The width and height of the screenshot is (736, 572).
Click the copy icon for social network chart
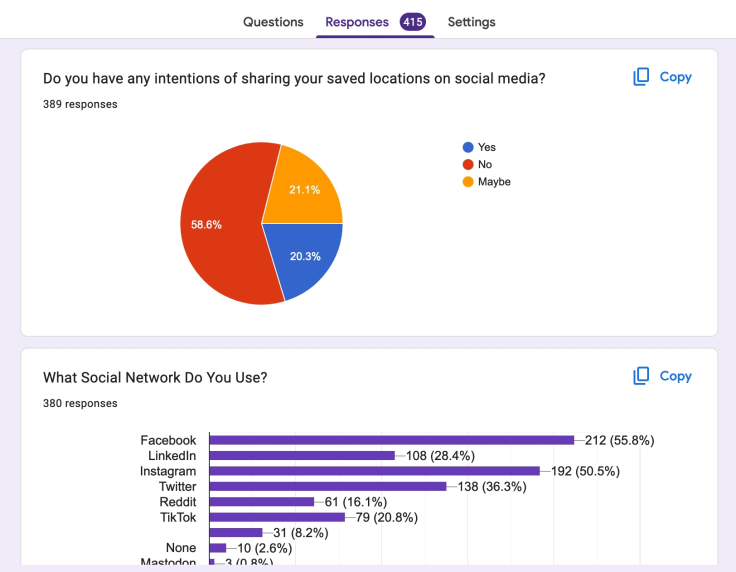(x=641, y=376)
